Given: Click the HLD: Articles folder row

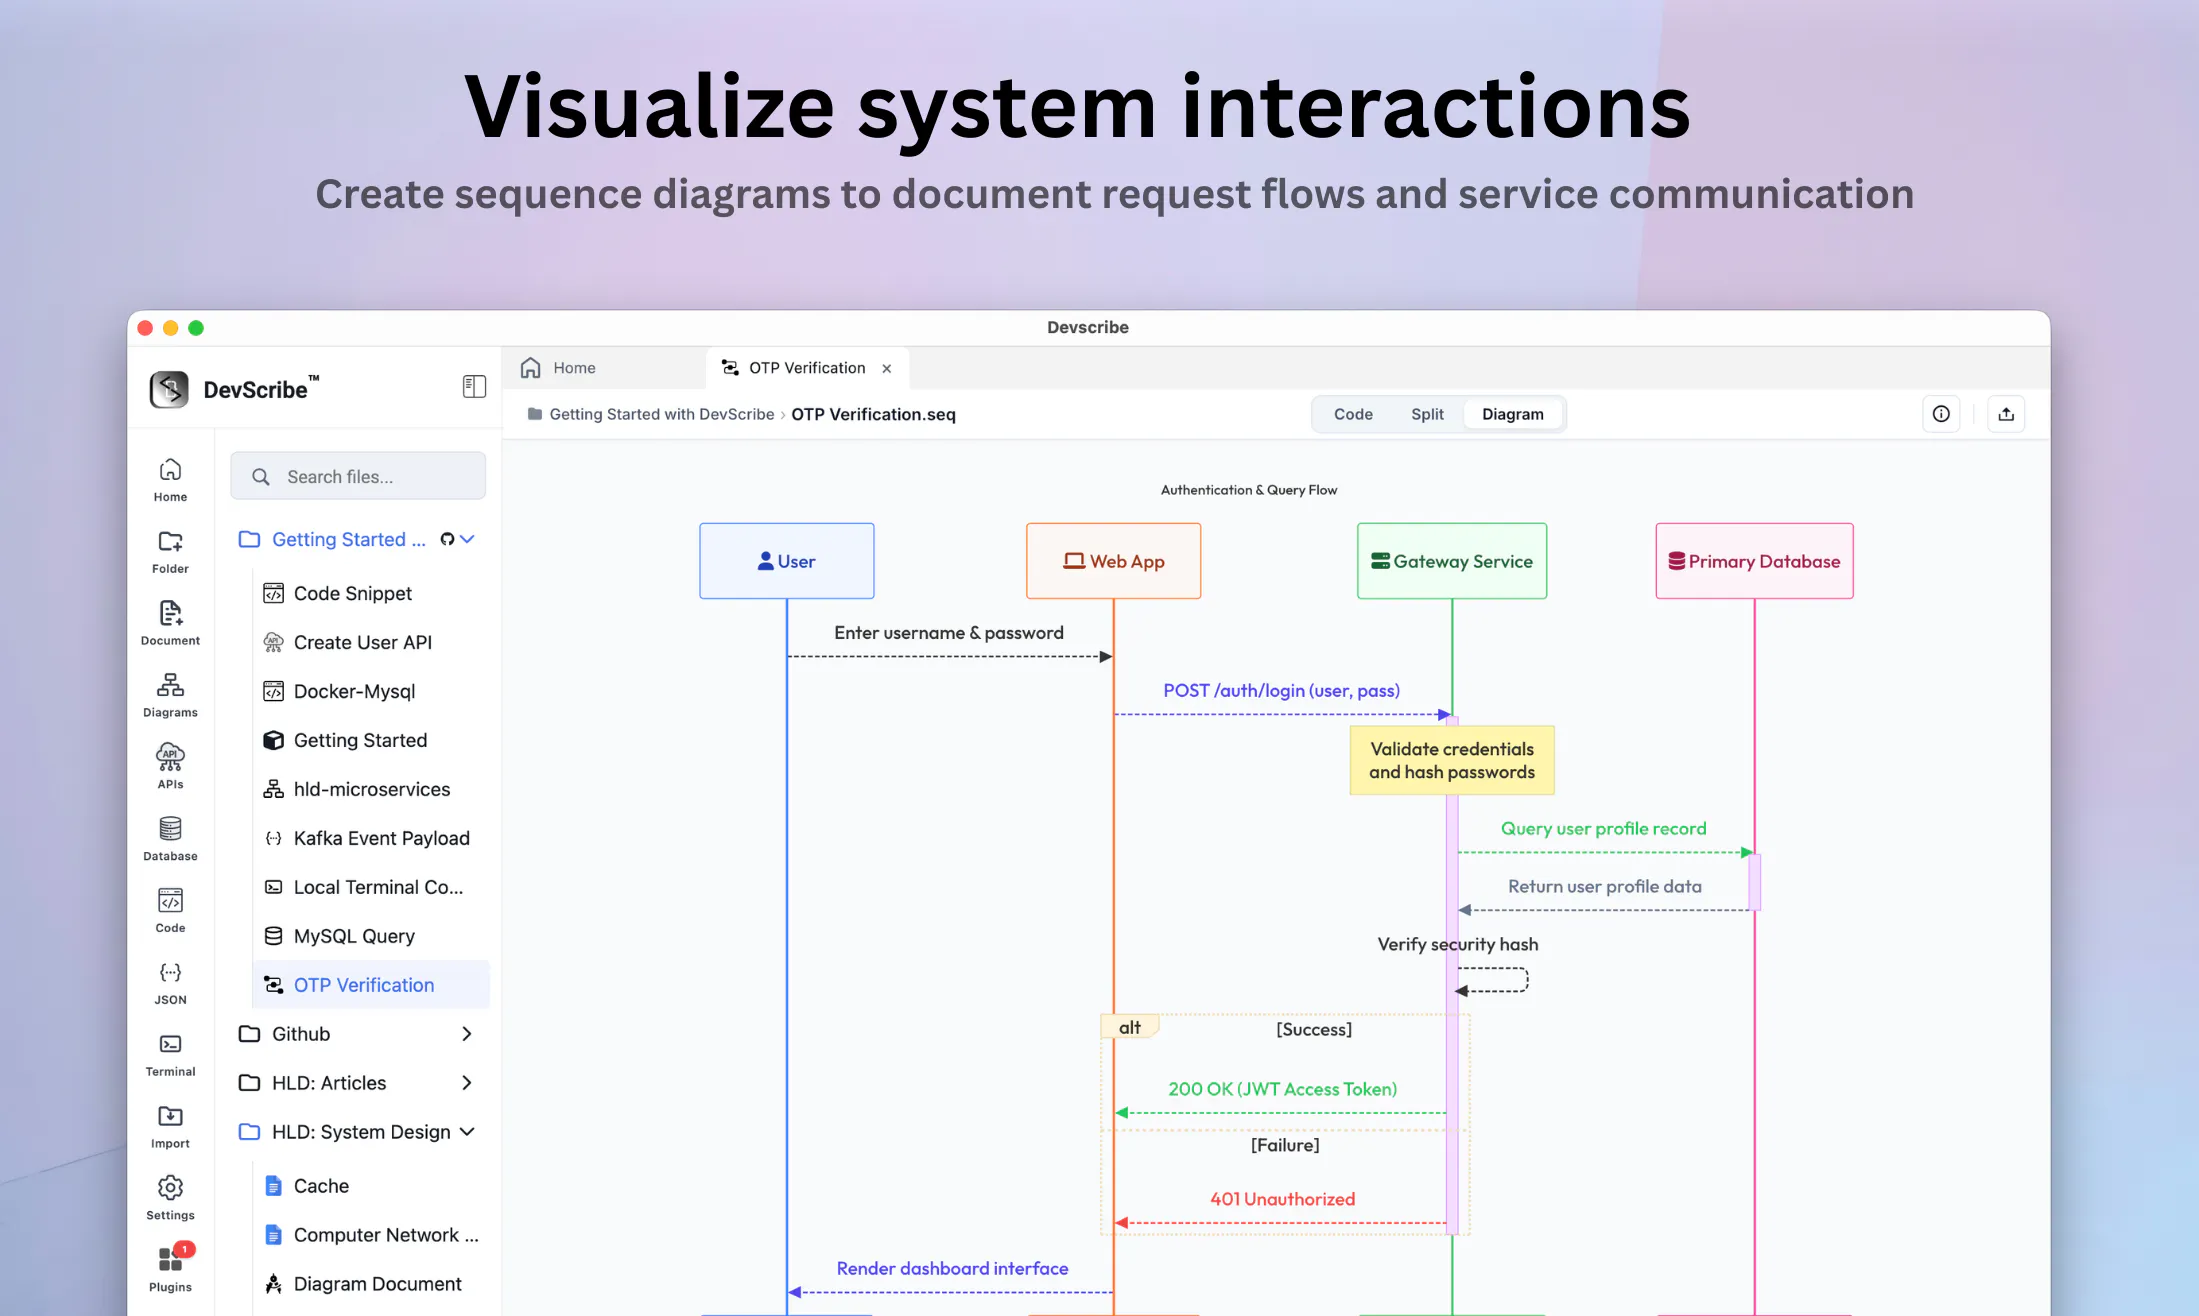Looking at the screenshot, I should click(358, 1083).
